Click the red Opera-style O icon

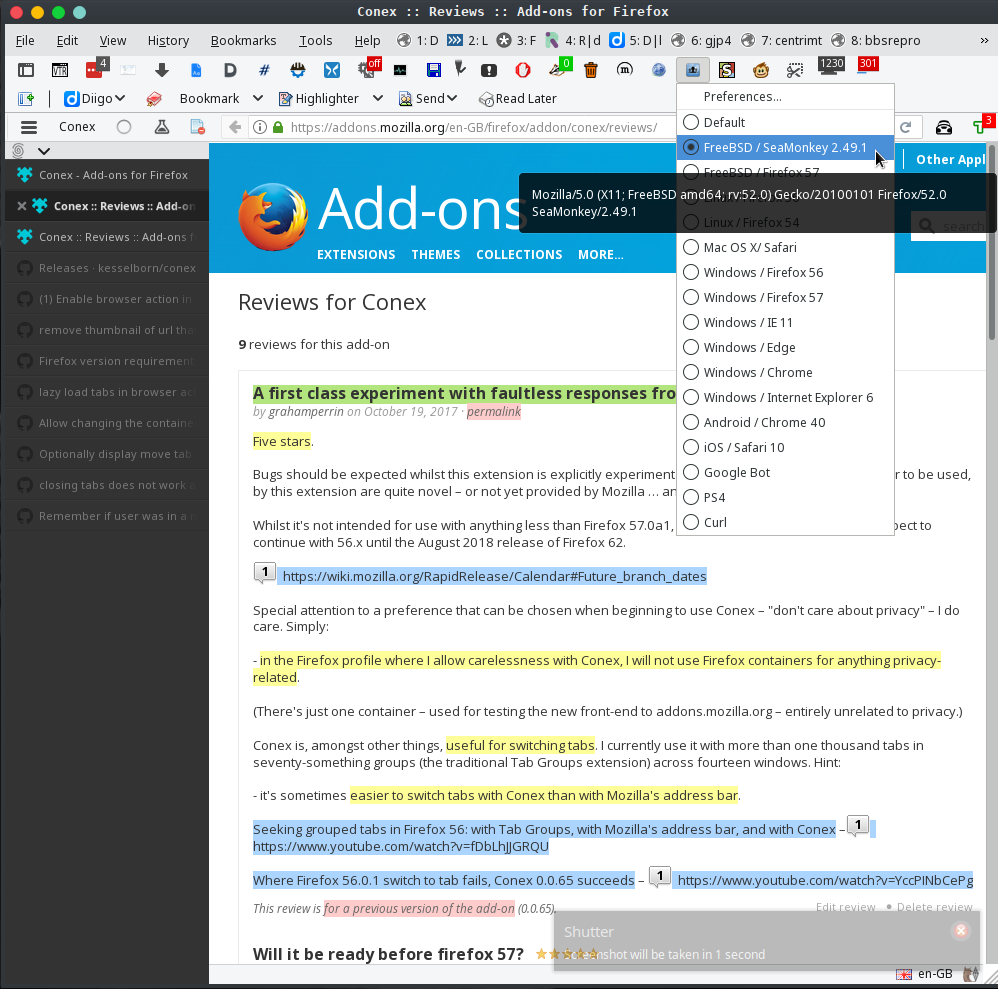pyautogui.click(x=523, y=70)
